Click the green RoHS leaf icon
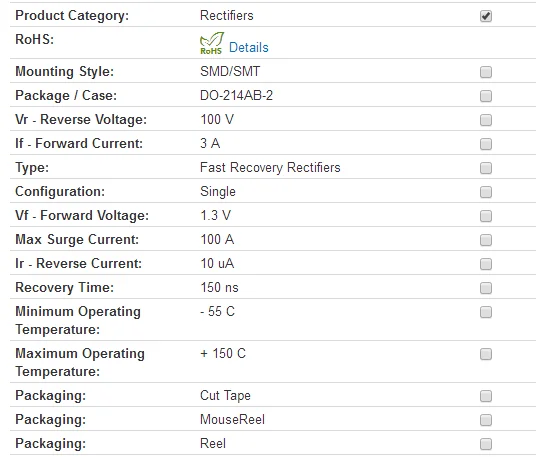The image size is (536, 457). [x=212, y=43]
